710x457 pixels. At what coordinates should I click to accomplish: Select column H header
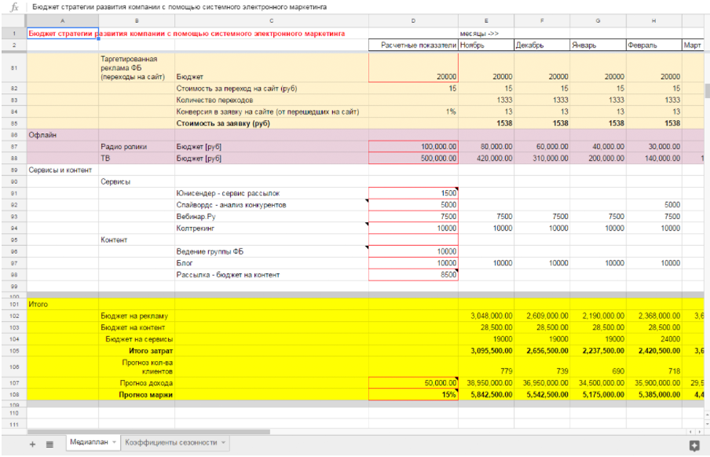654,21
